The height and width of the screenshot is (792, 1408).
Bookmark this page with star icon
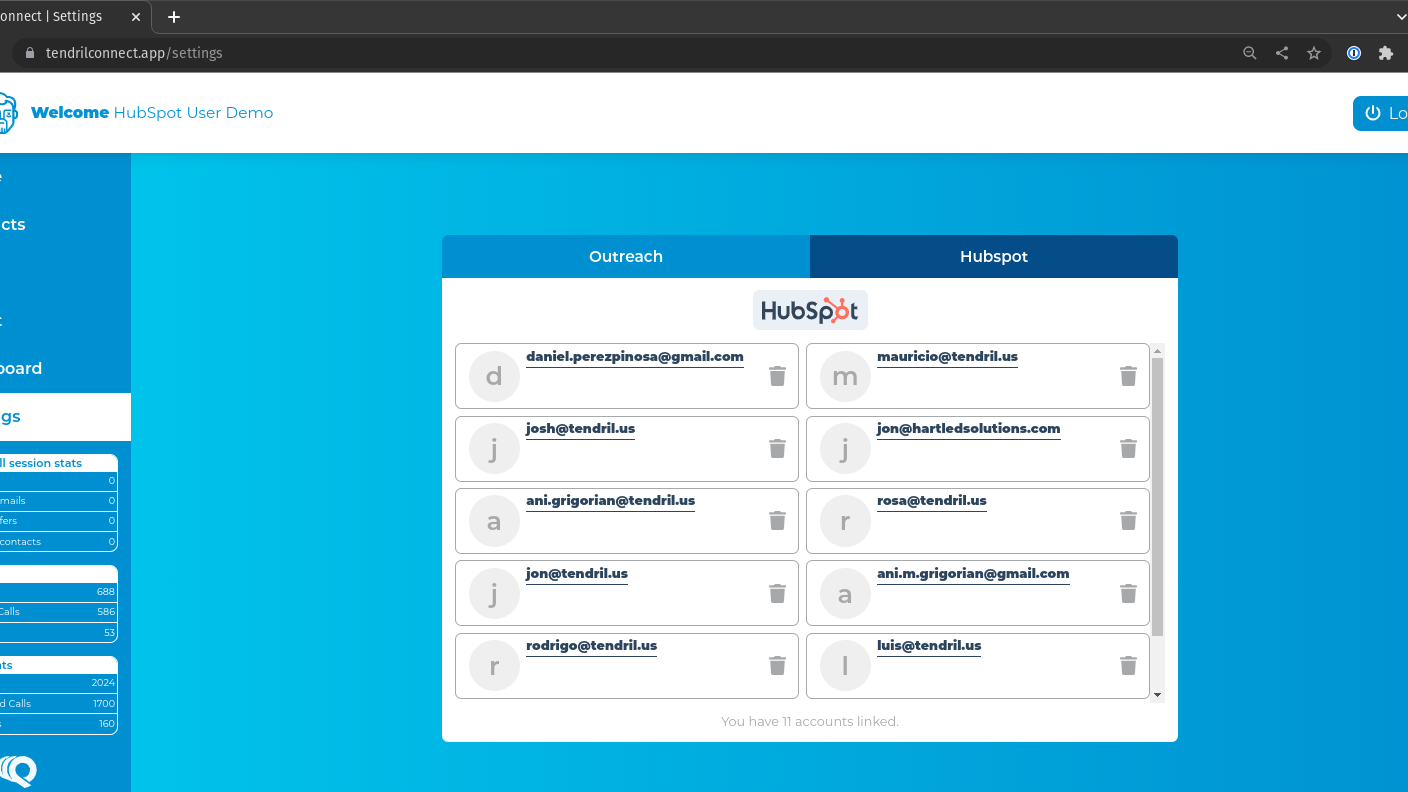[1314, 53]
